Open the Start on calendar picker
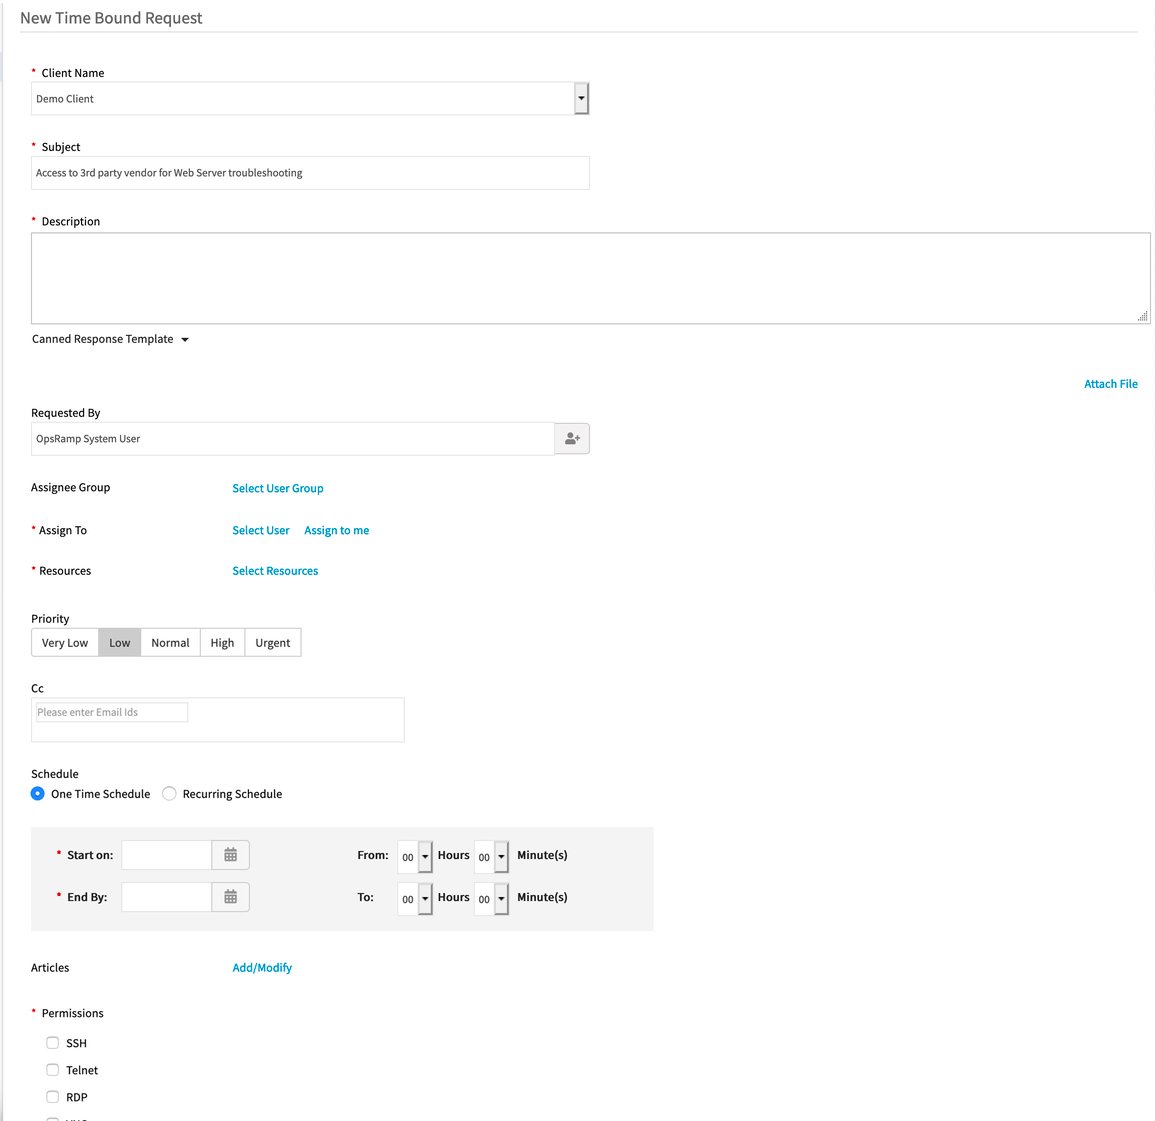Image resolution: width=1155 pixels, height=1121 pixels. point(230,854)
